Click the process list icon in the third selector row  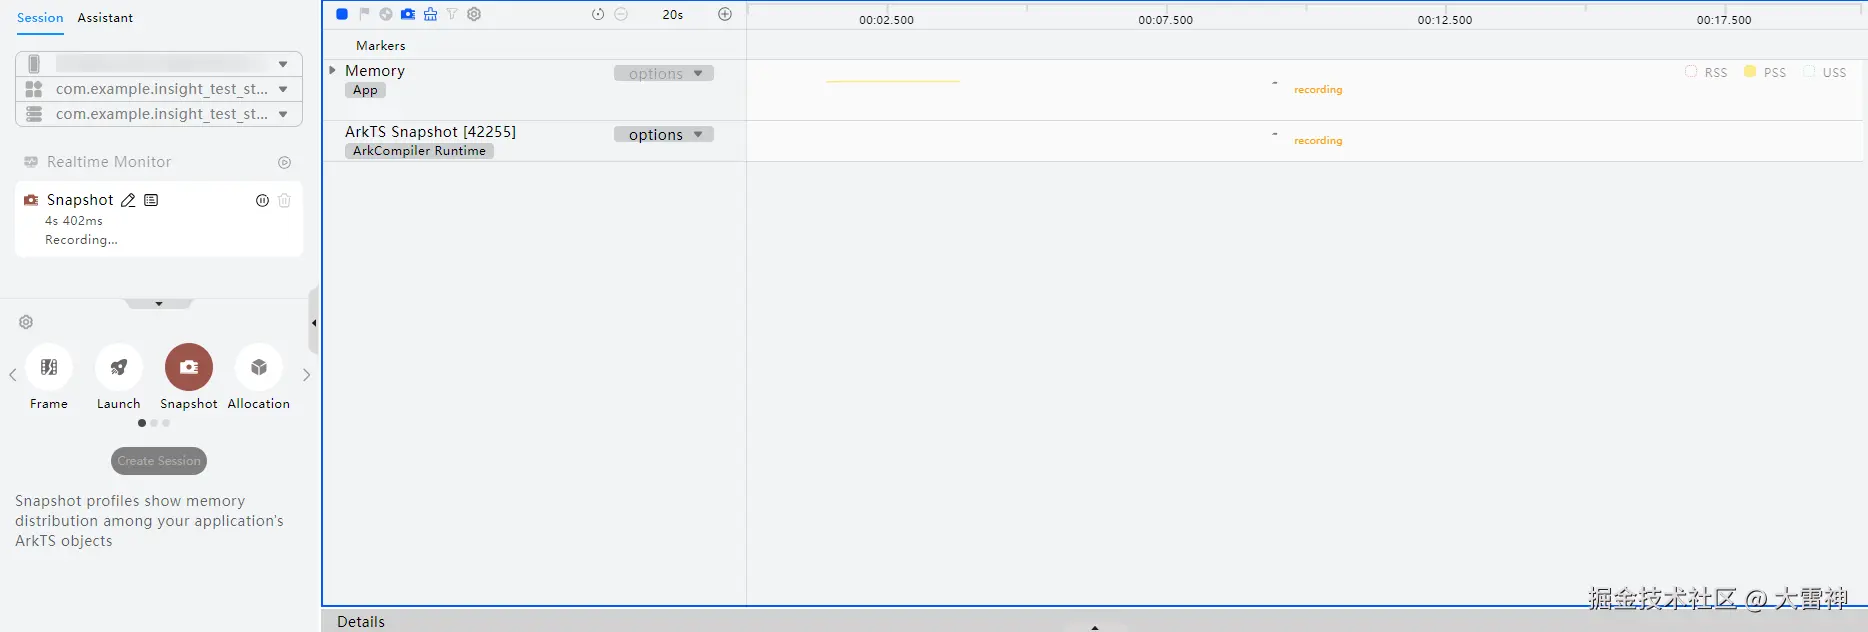click(x=34, y=114)
